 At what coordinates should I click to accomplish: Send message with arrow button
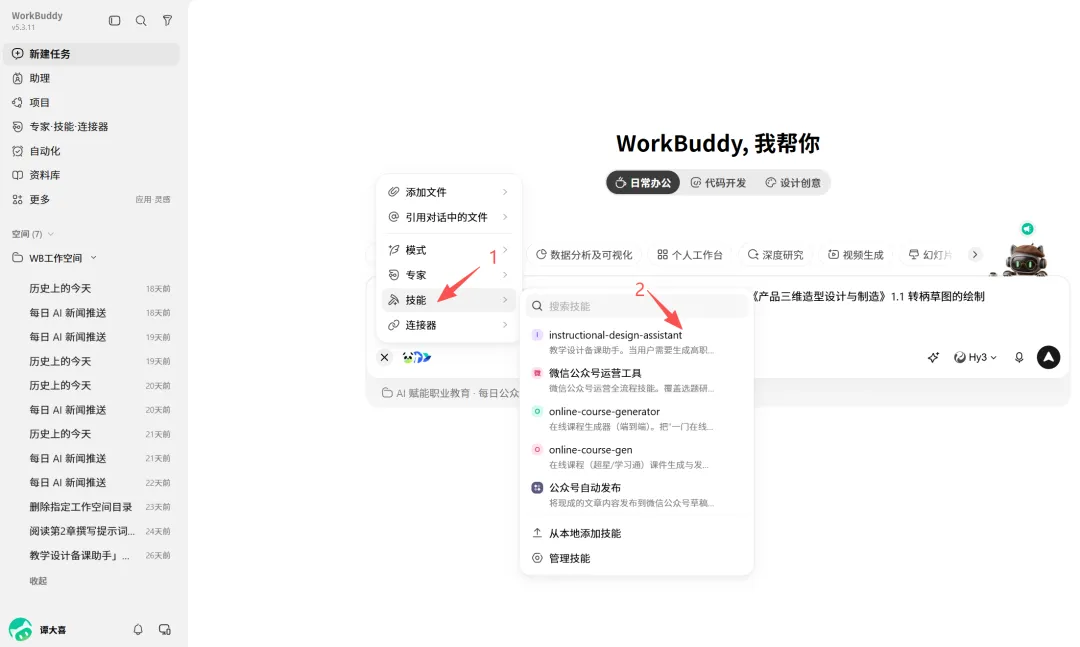click(1048, 357)
